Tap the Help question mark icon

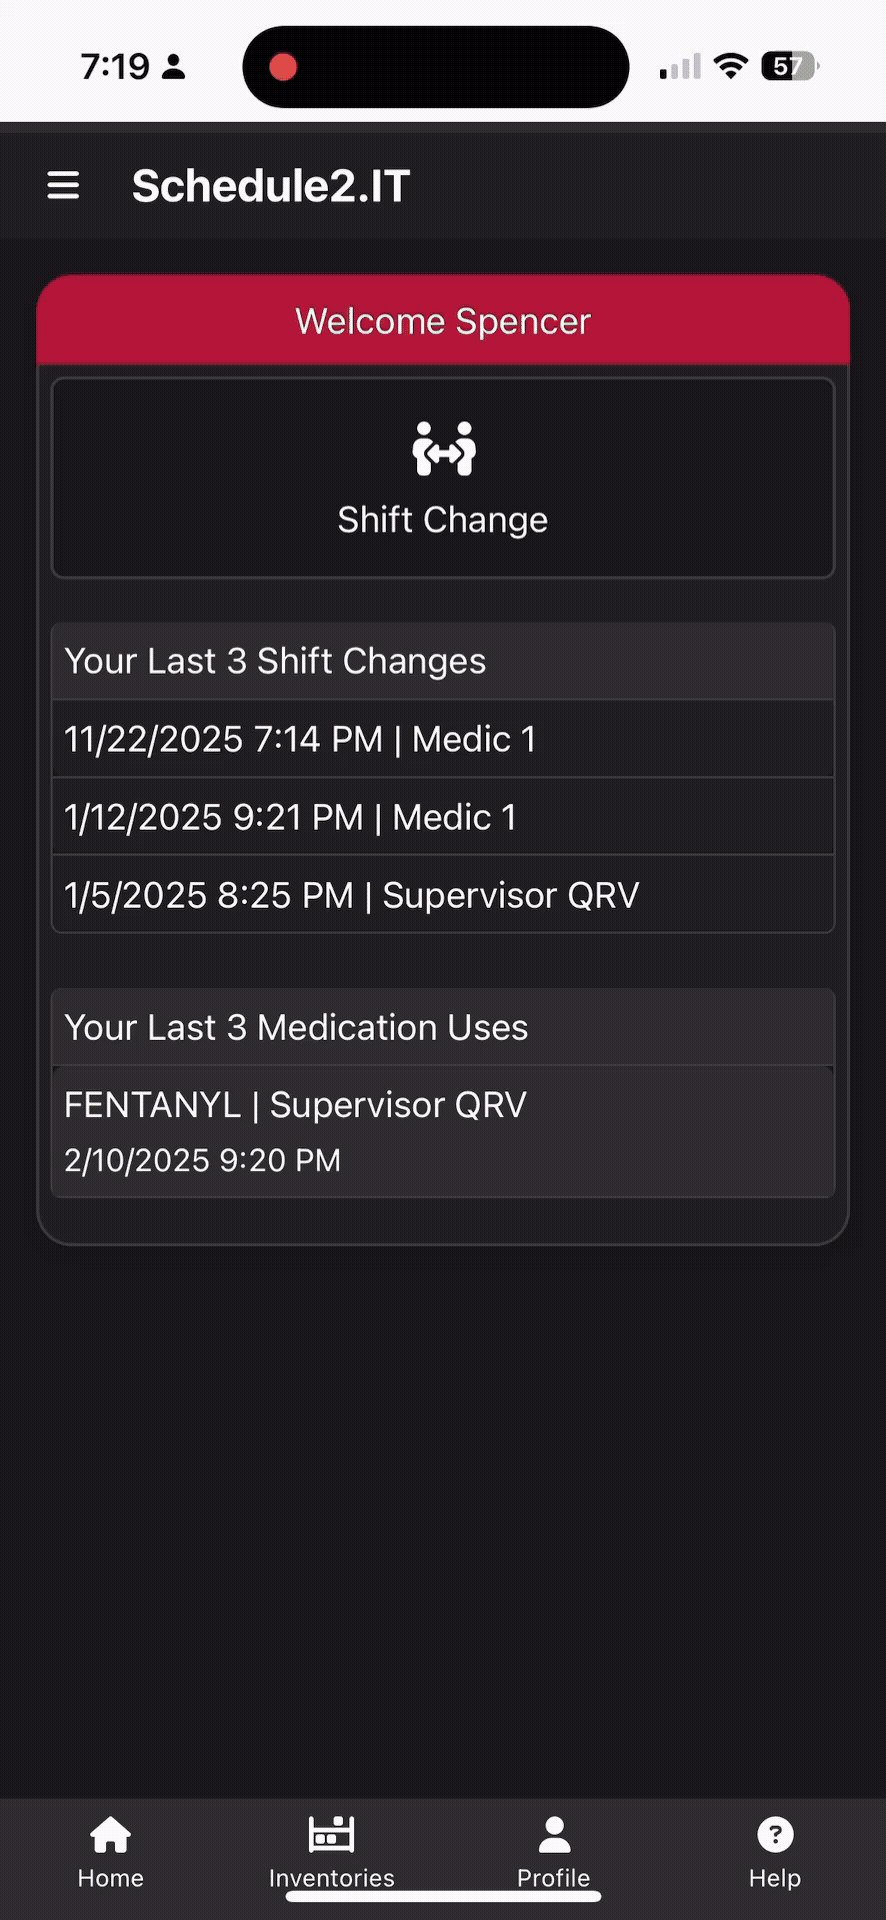[775, 1834]
